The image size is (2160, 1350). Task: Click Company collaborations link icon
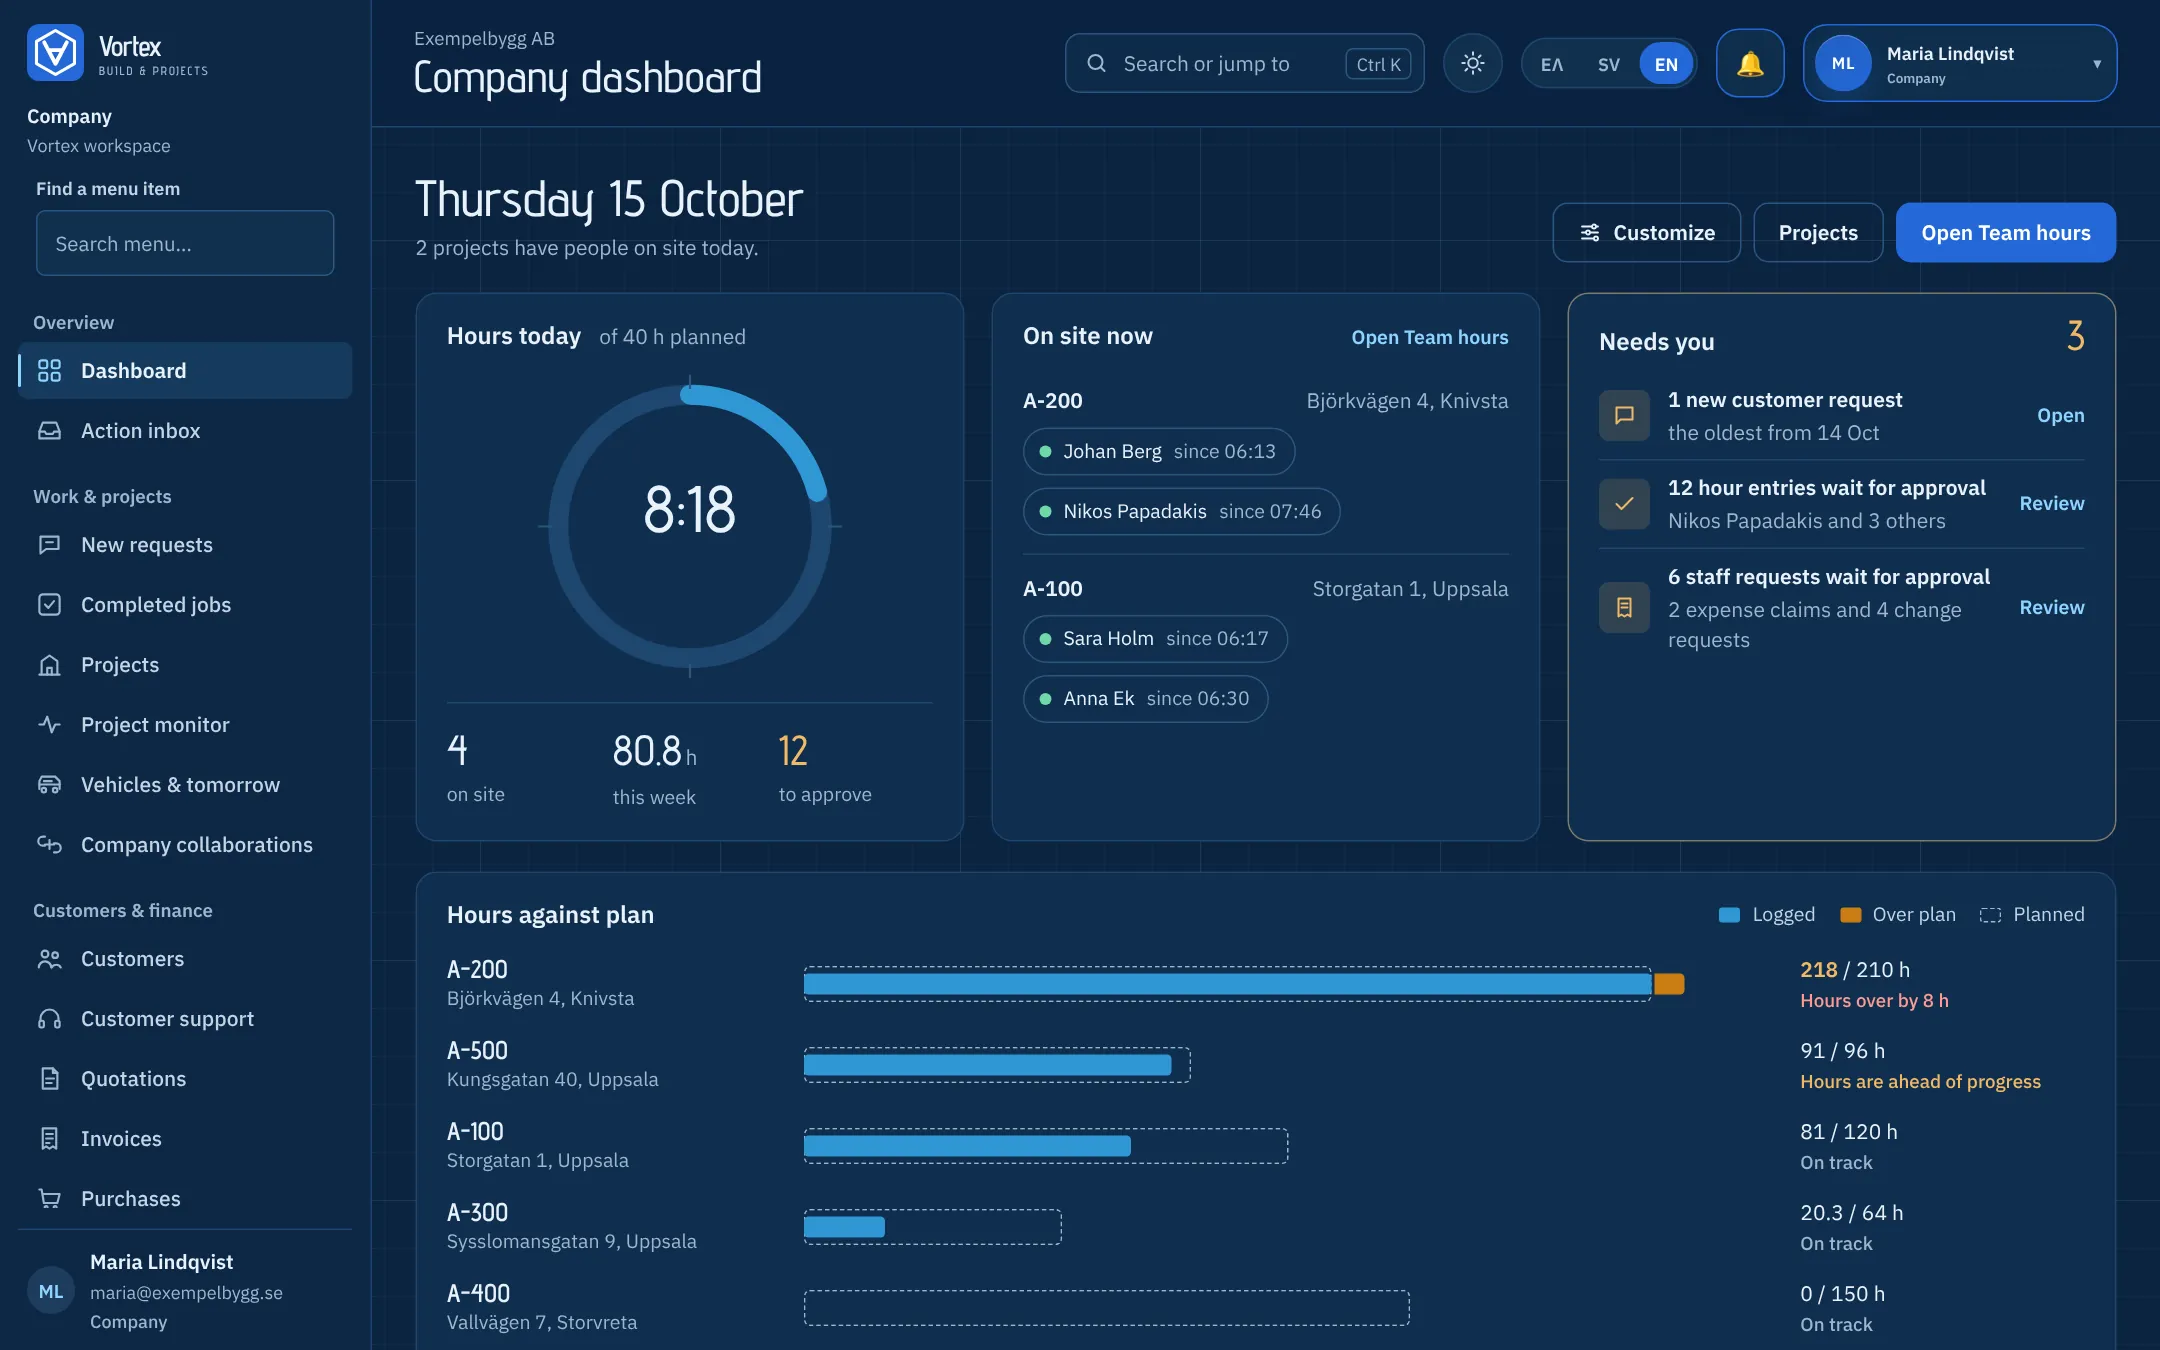tap(49, 844)
